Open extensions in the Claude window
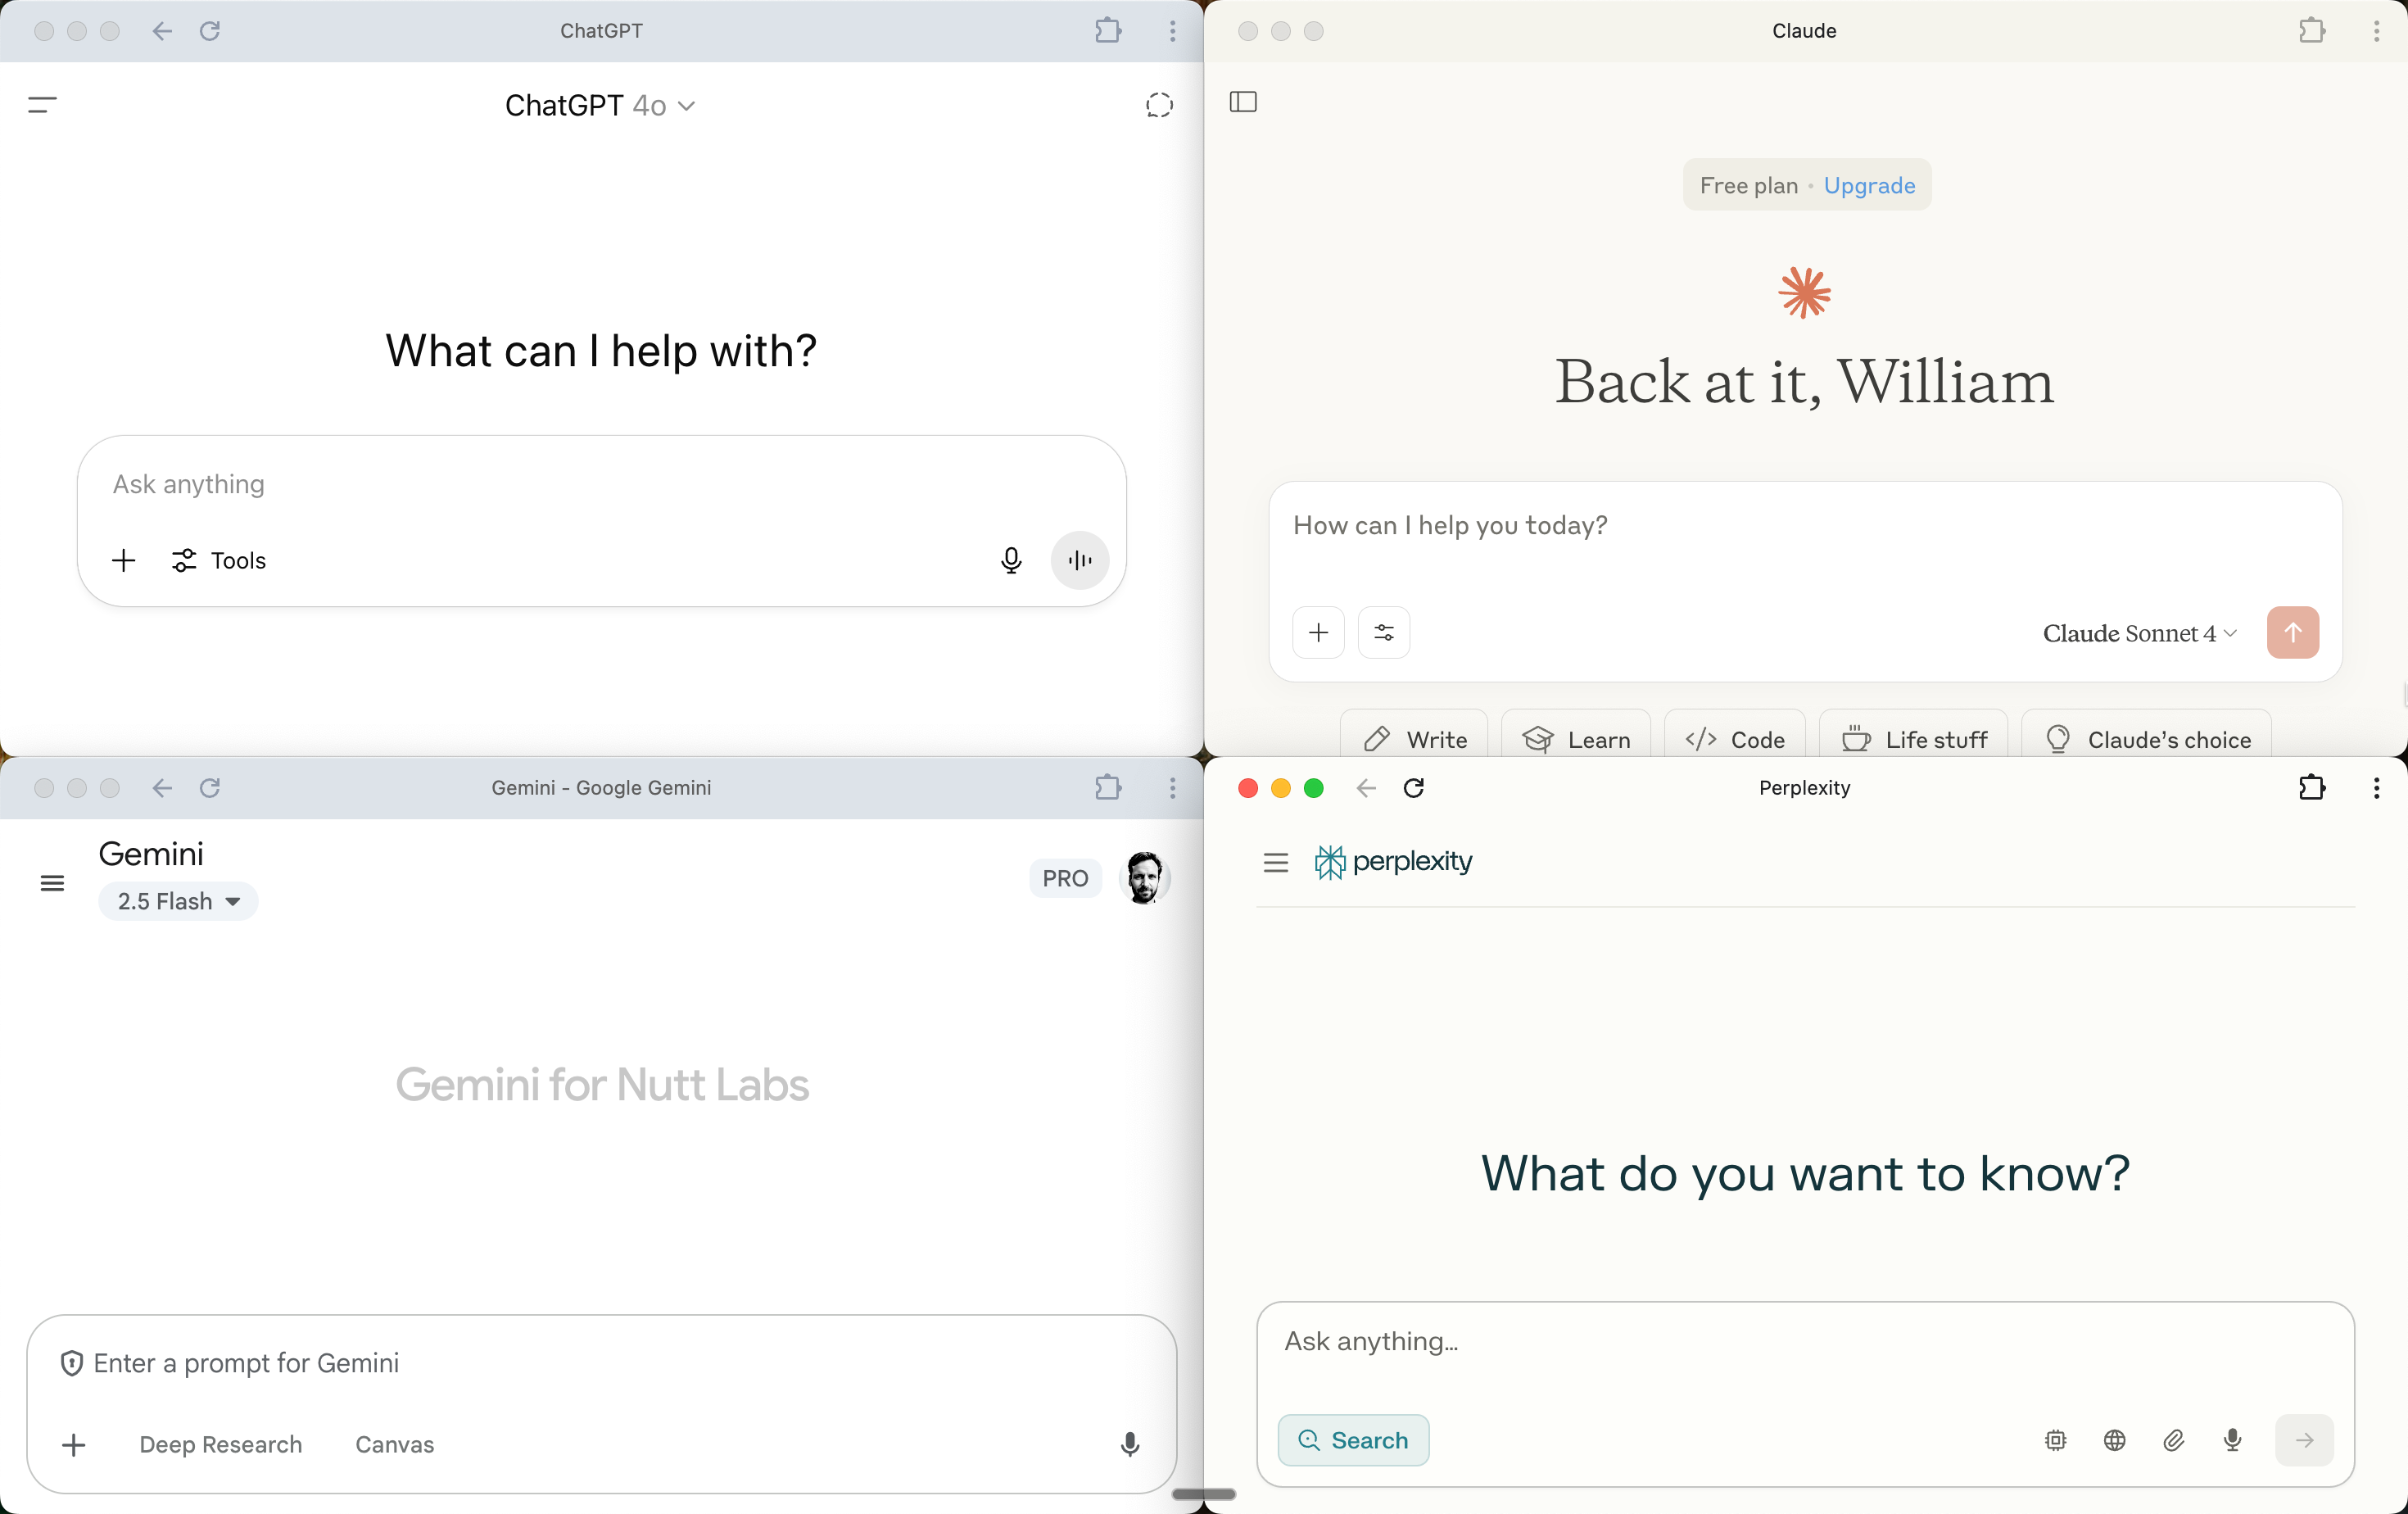 (2312, 31)
